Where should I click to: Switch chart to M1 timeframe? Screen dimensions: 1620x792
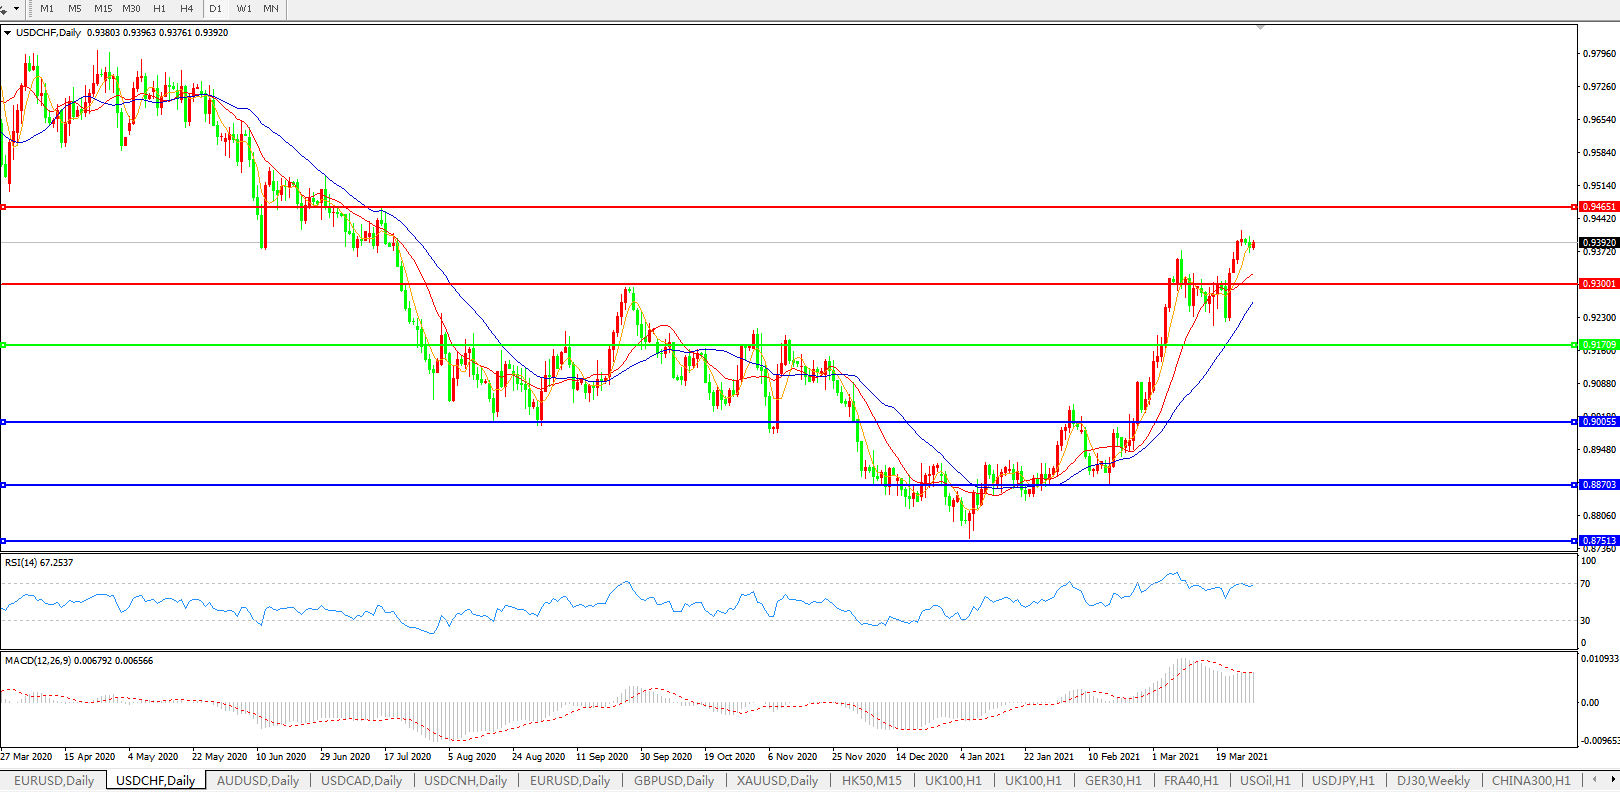click(47, 8)
